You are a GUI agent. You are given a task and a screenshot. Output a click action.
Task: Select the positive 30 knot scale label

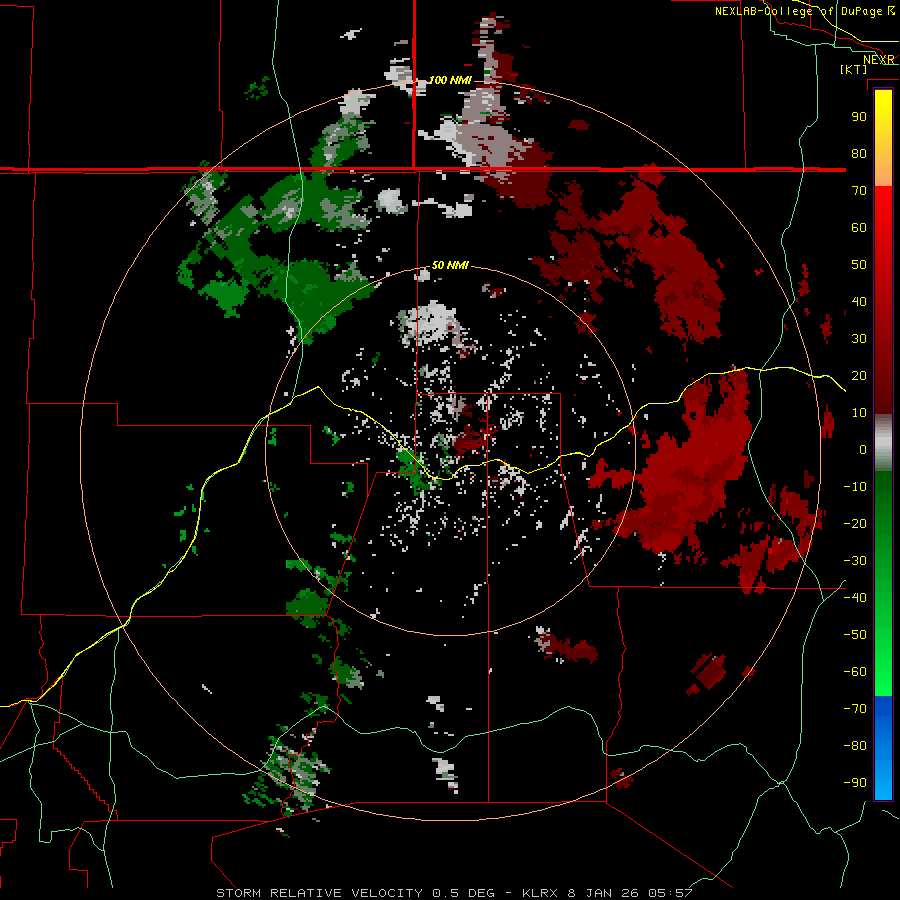859,339
